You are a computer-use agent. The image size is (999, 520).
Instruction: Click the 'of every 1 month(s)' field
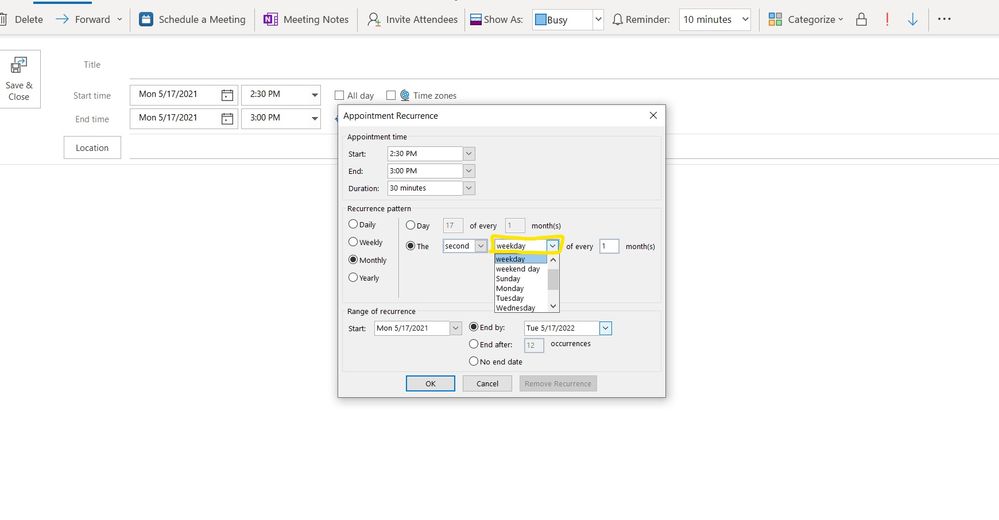coord(609,246)
